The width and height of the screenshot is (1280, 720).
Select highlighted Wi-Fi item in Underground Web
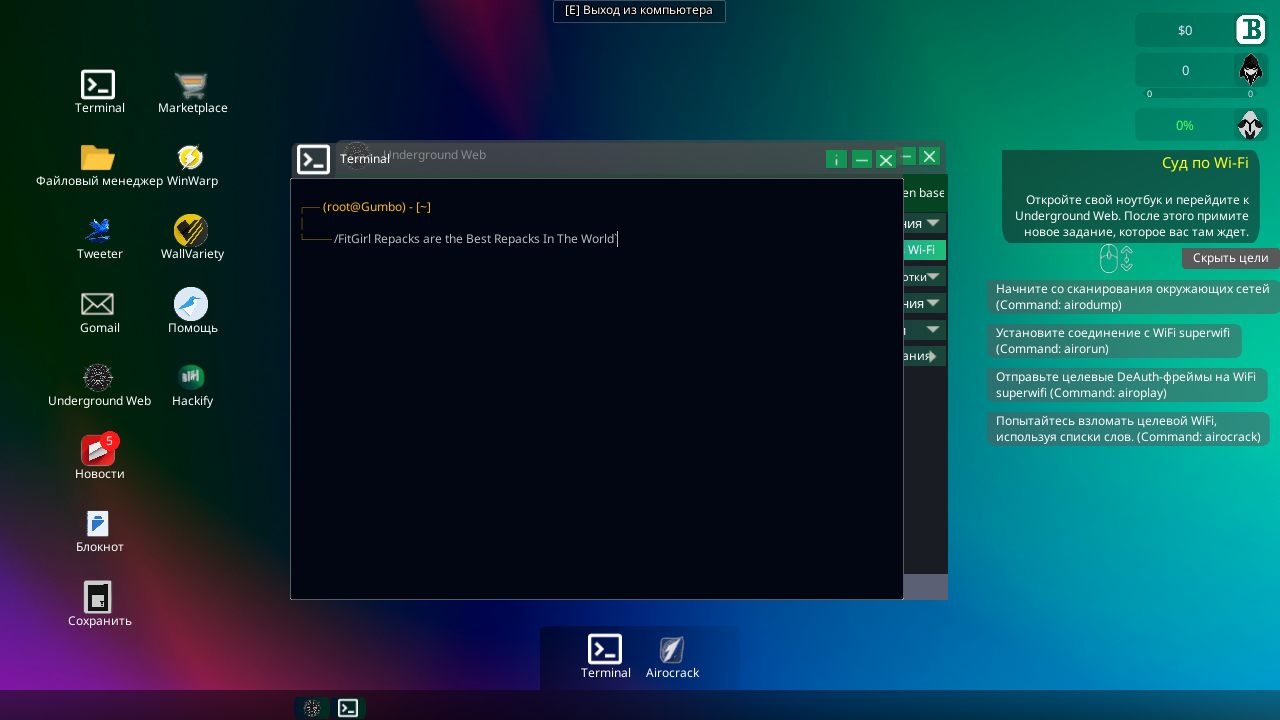pyautogui.click(x=923, y=250)
